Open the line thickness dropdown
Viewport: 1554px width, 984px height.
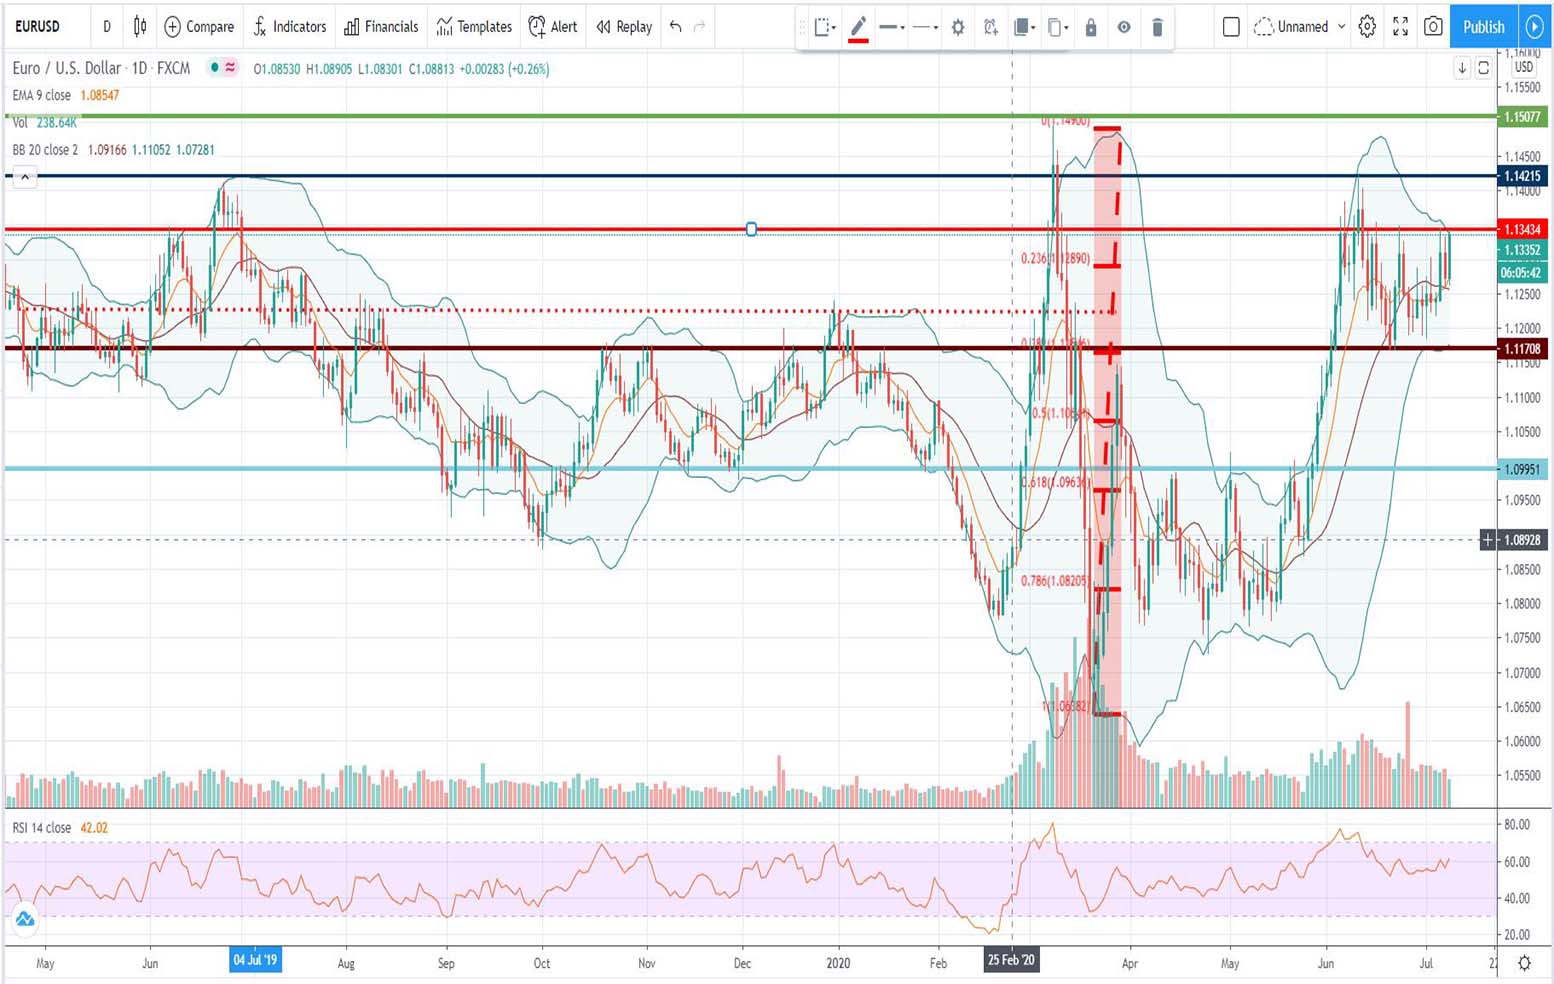(892, 28)
